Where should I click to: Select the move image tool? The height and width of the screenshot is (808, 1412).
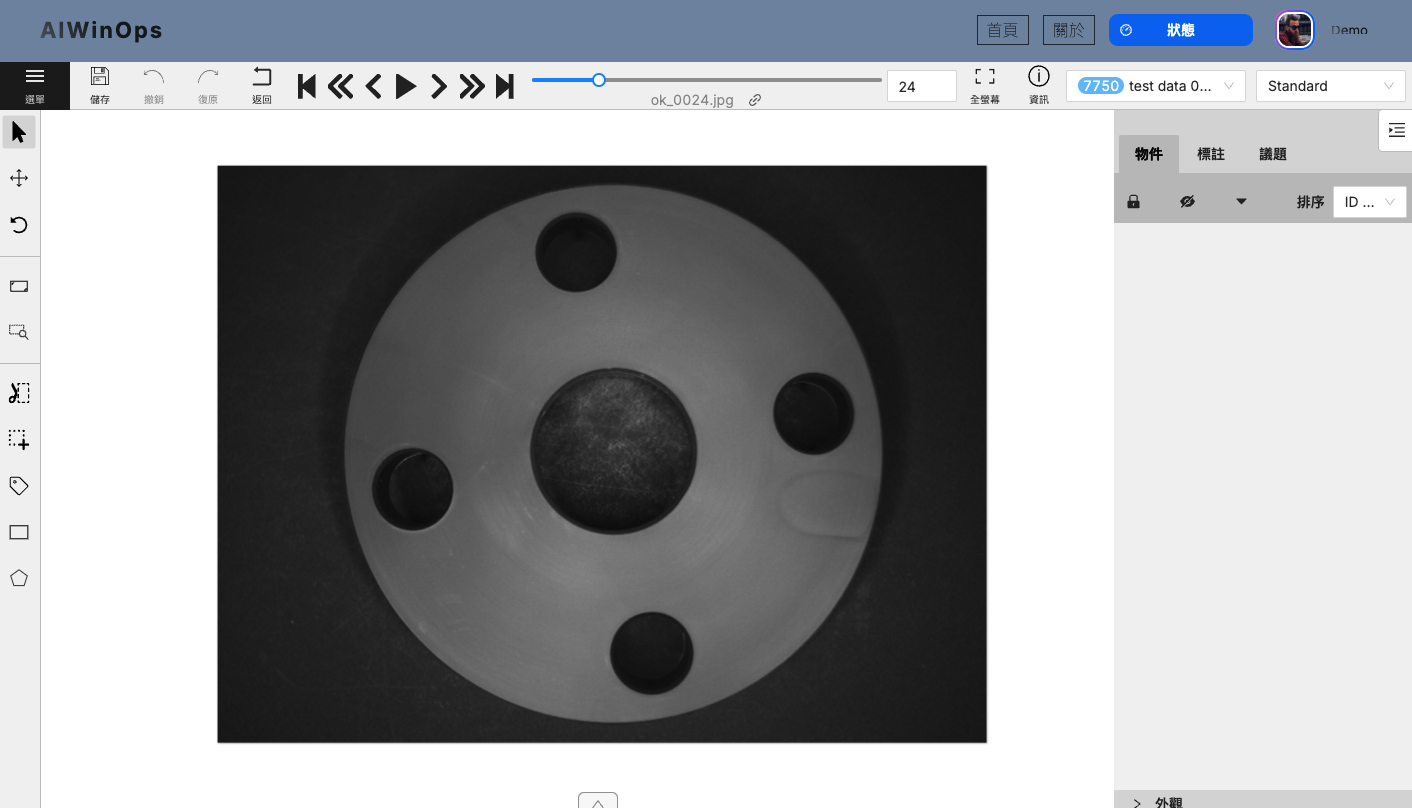pos(19,178)
